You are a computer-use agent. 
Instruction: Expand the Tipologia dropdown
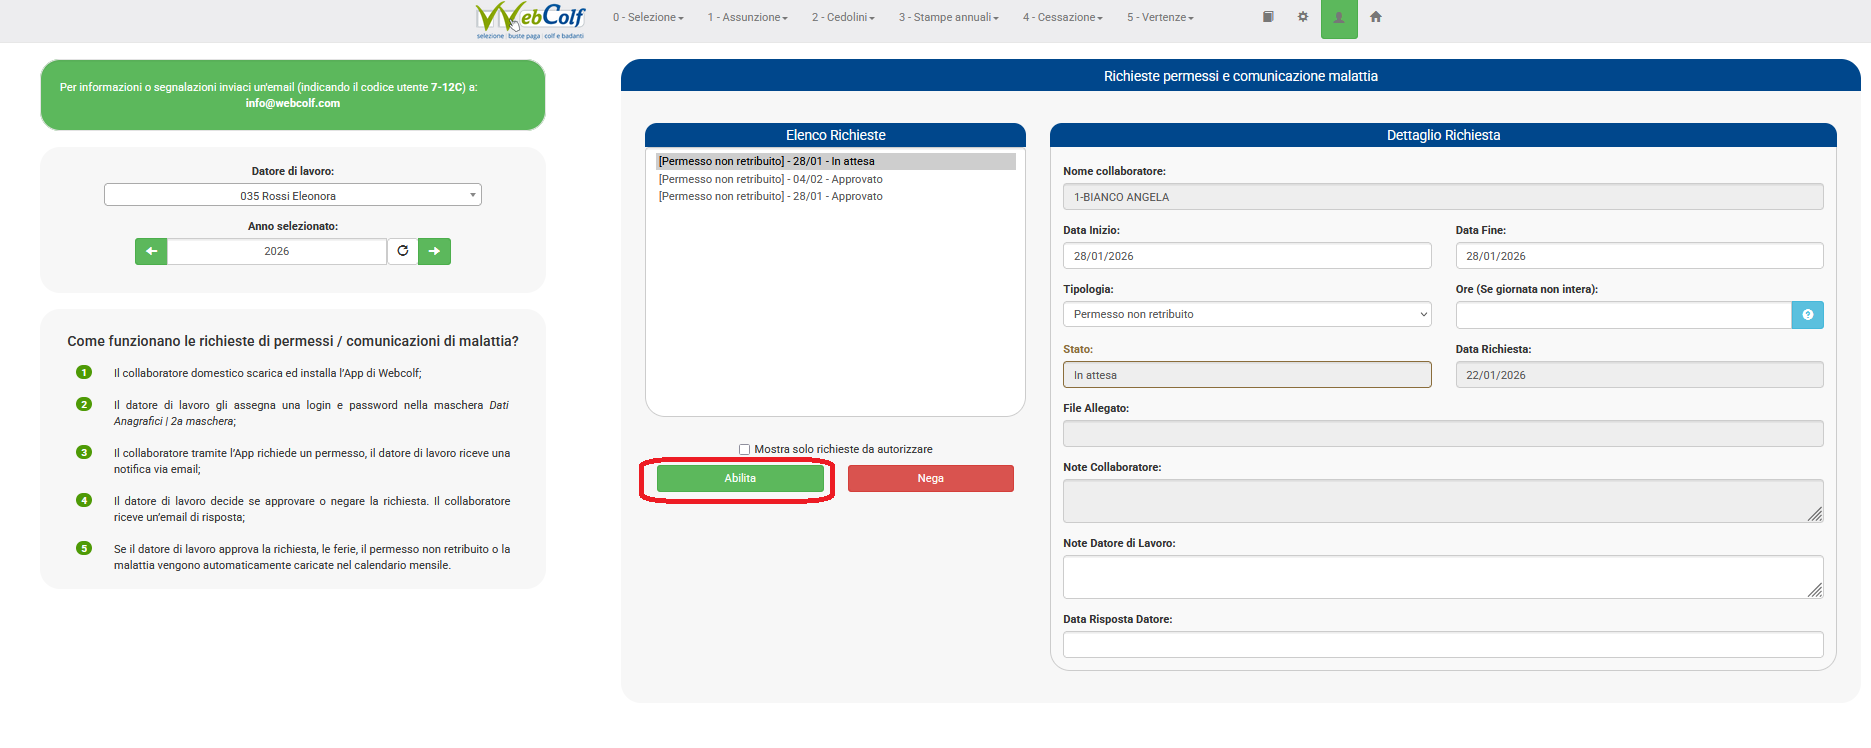(x=1246, y=315)
